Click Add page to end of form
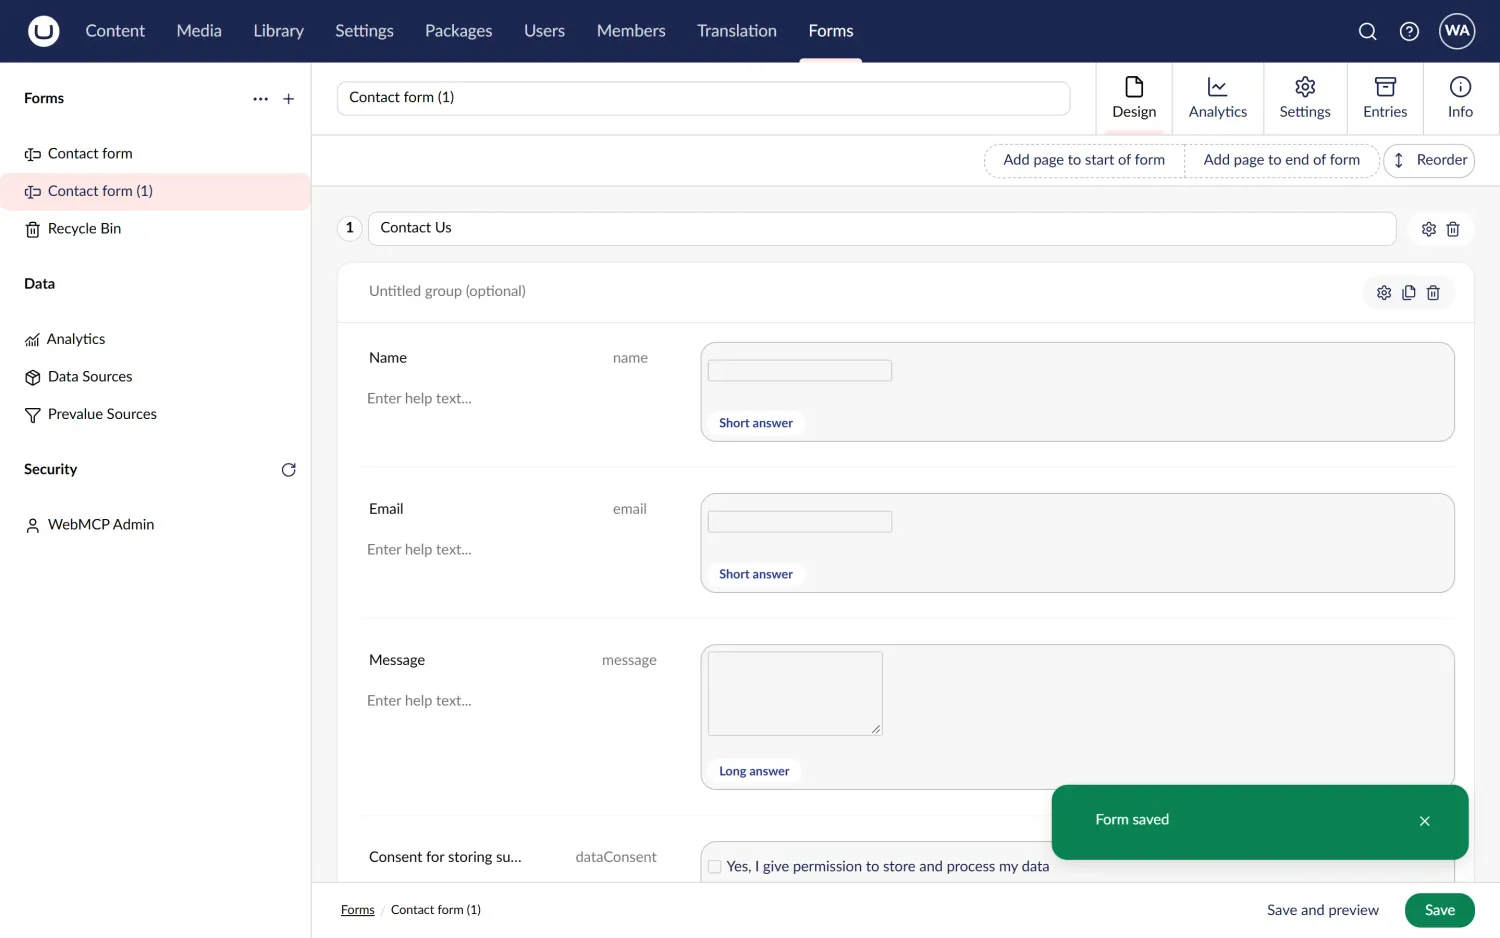 click(x=1282, y=160)
